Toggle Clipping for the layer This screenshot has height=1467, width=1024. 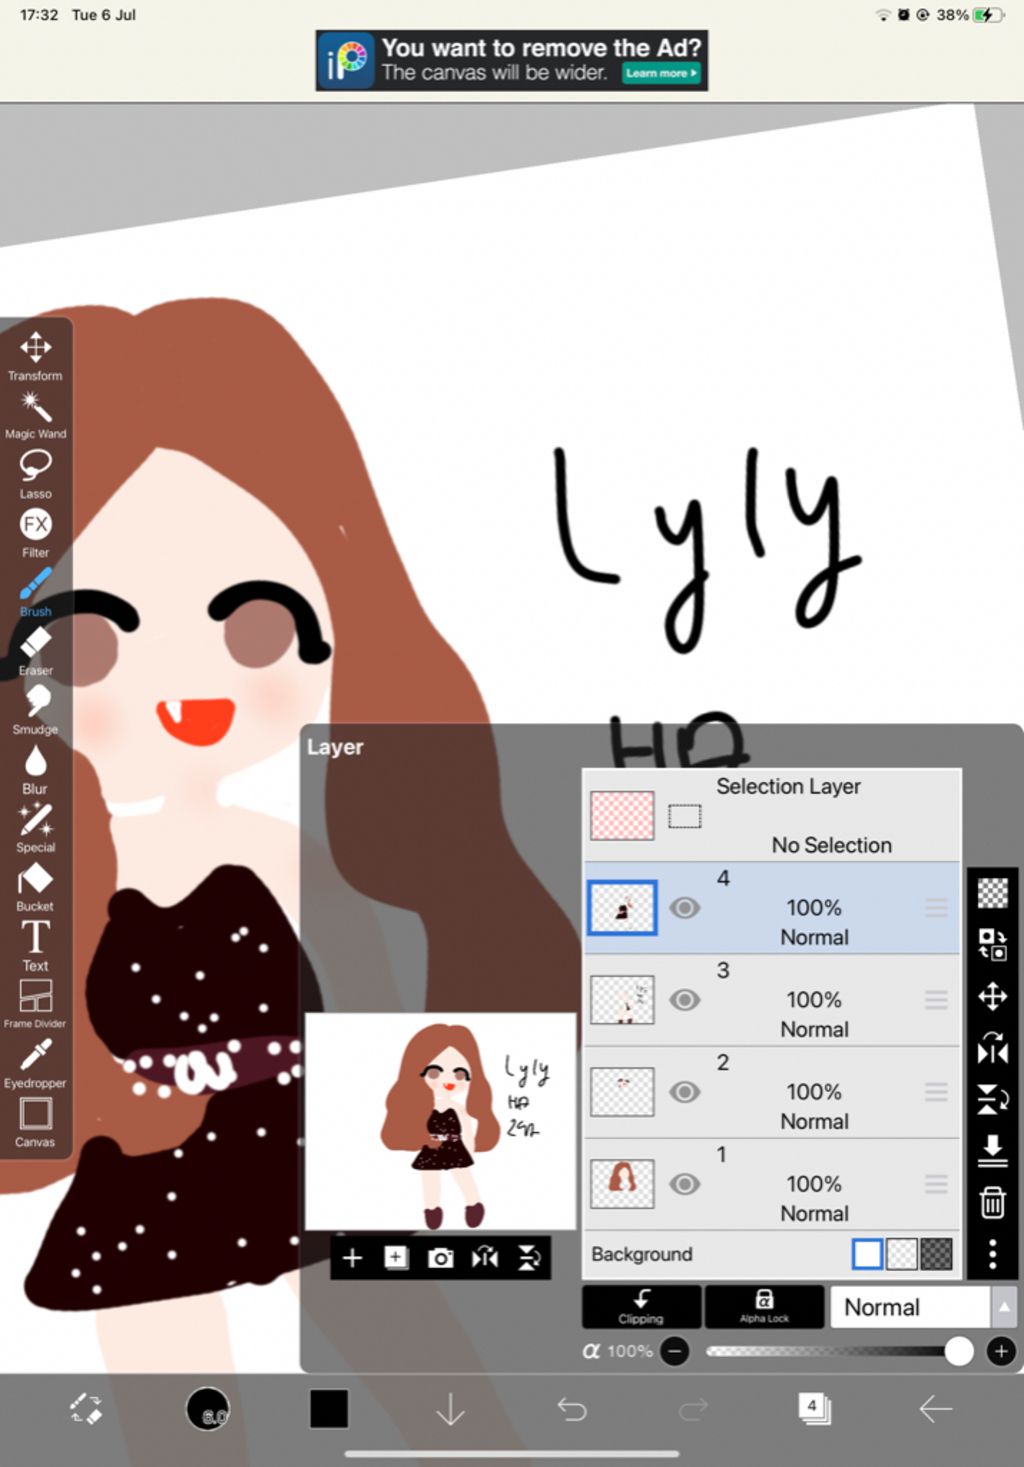[641, 1307]
